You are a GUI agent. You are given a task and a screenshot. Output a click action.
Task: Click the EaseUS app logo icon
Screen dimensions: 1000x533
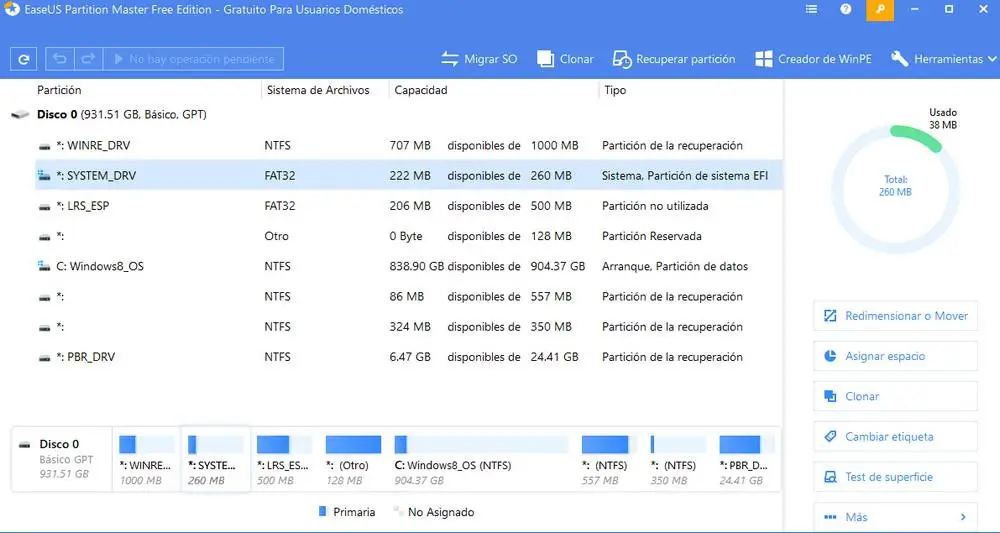point(11,10)
